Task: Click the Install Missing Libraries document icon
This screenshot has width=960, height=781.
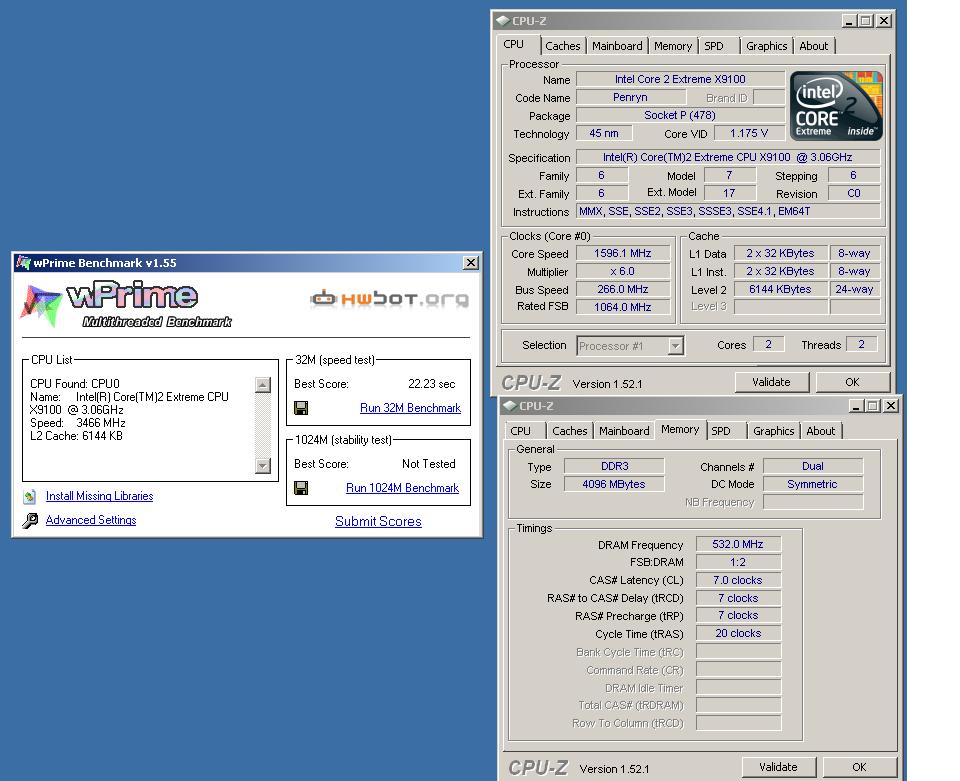Action: point(29,496)
